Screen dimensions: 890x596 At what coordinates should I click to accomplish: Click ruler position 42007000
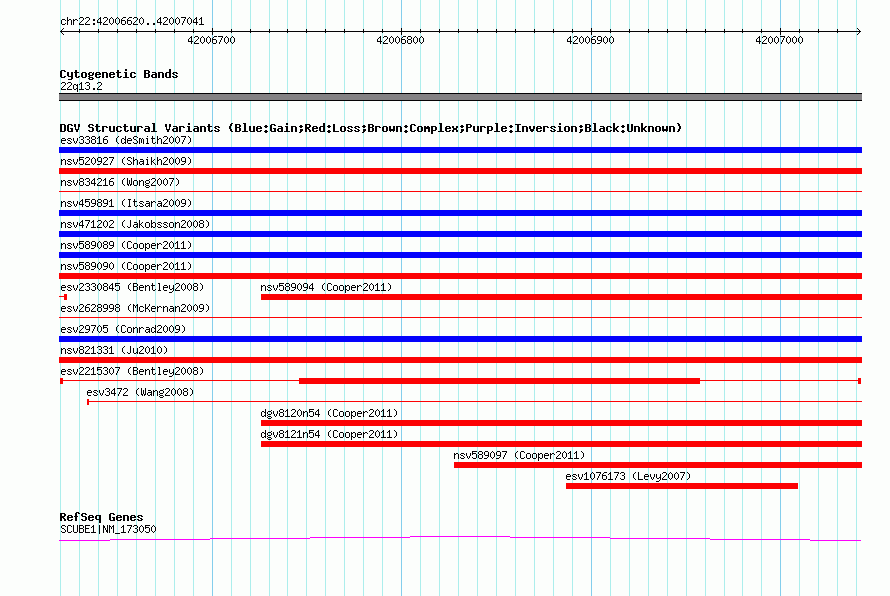coord(779,40)
